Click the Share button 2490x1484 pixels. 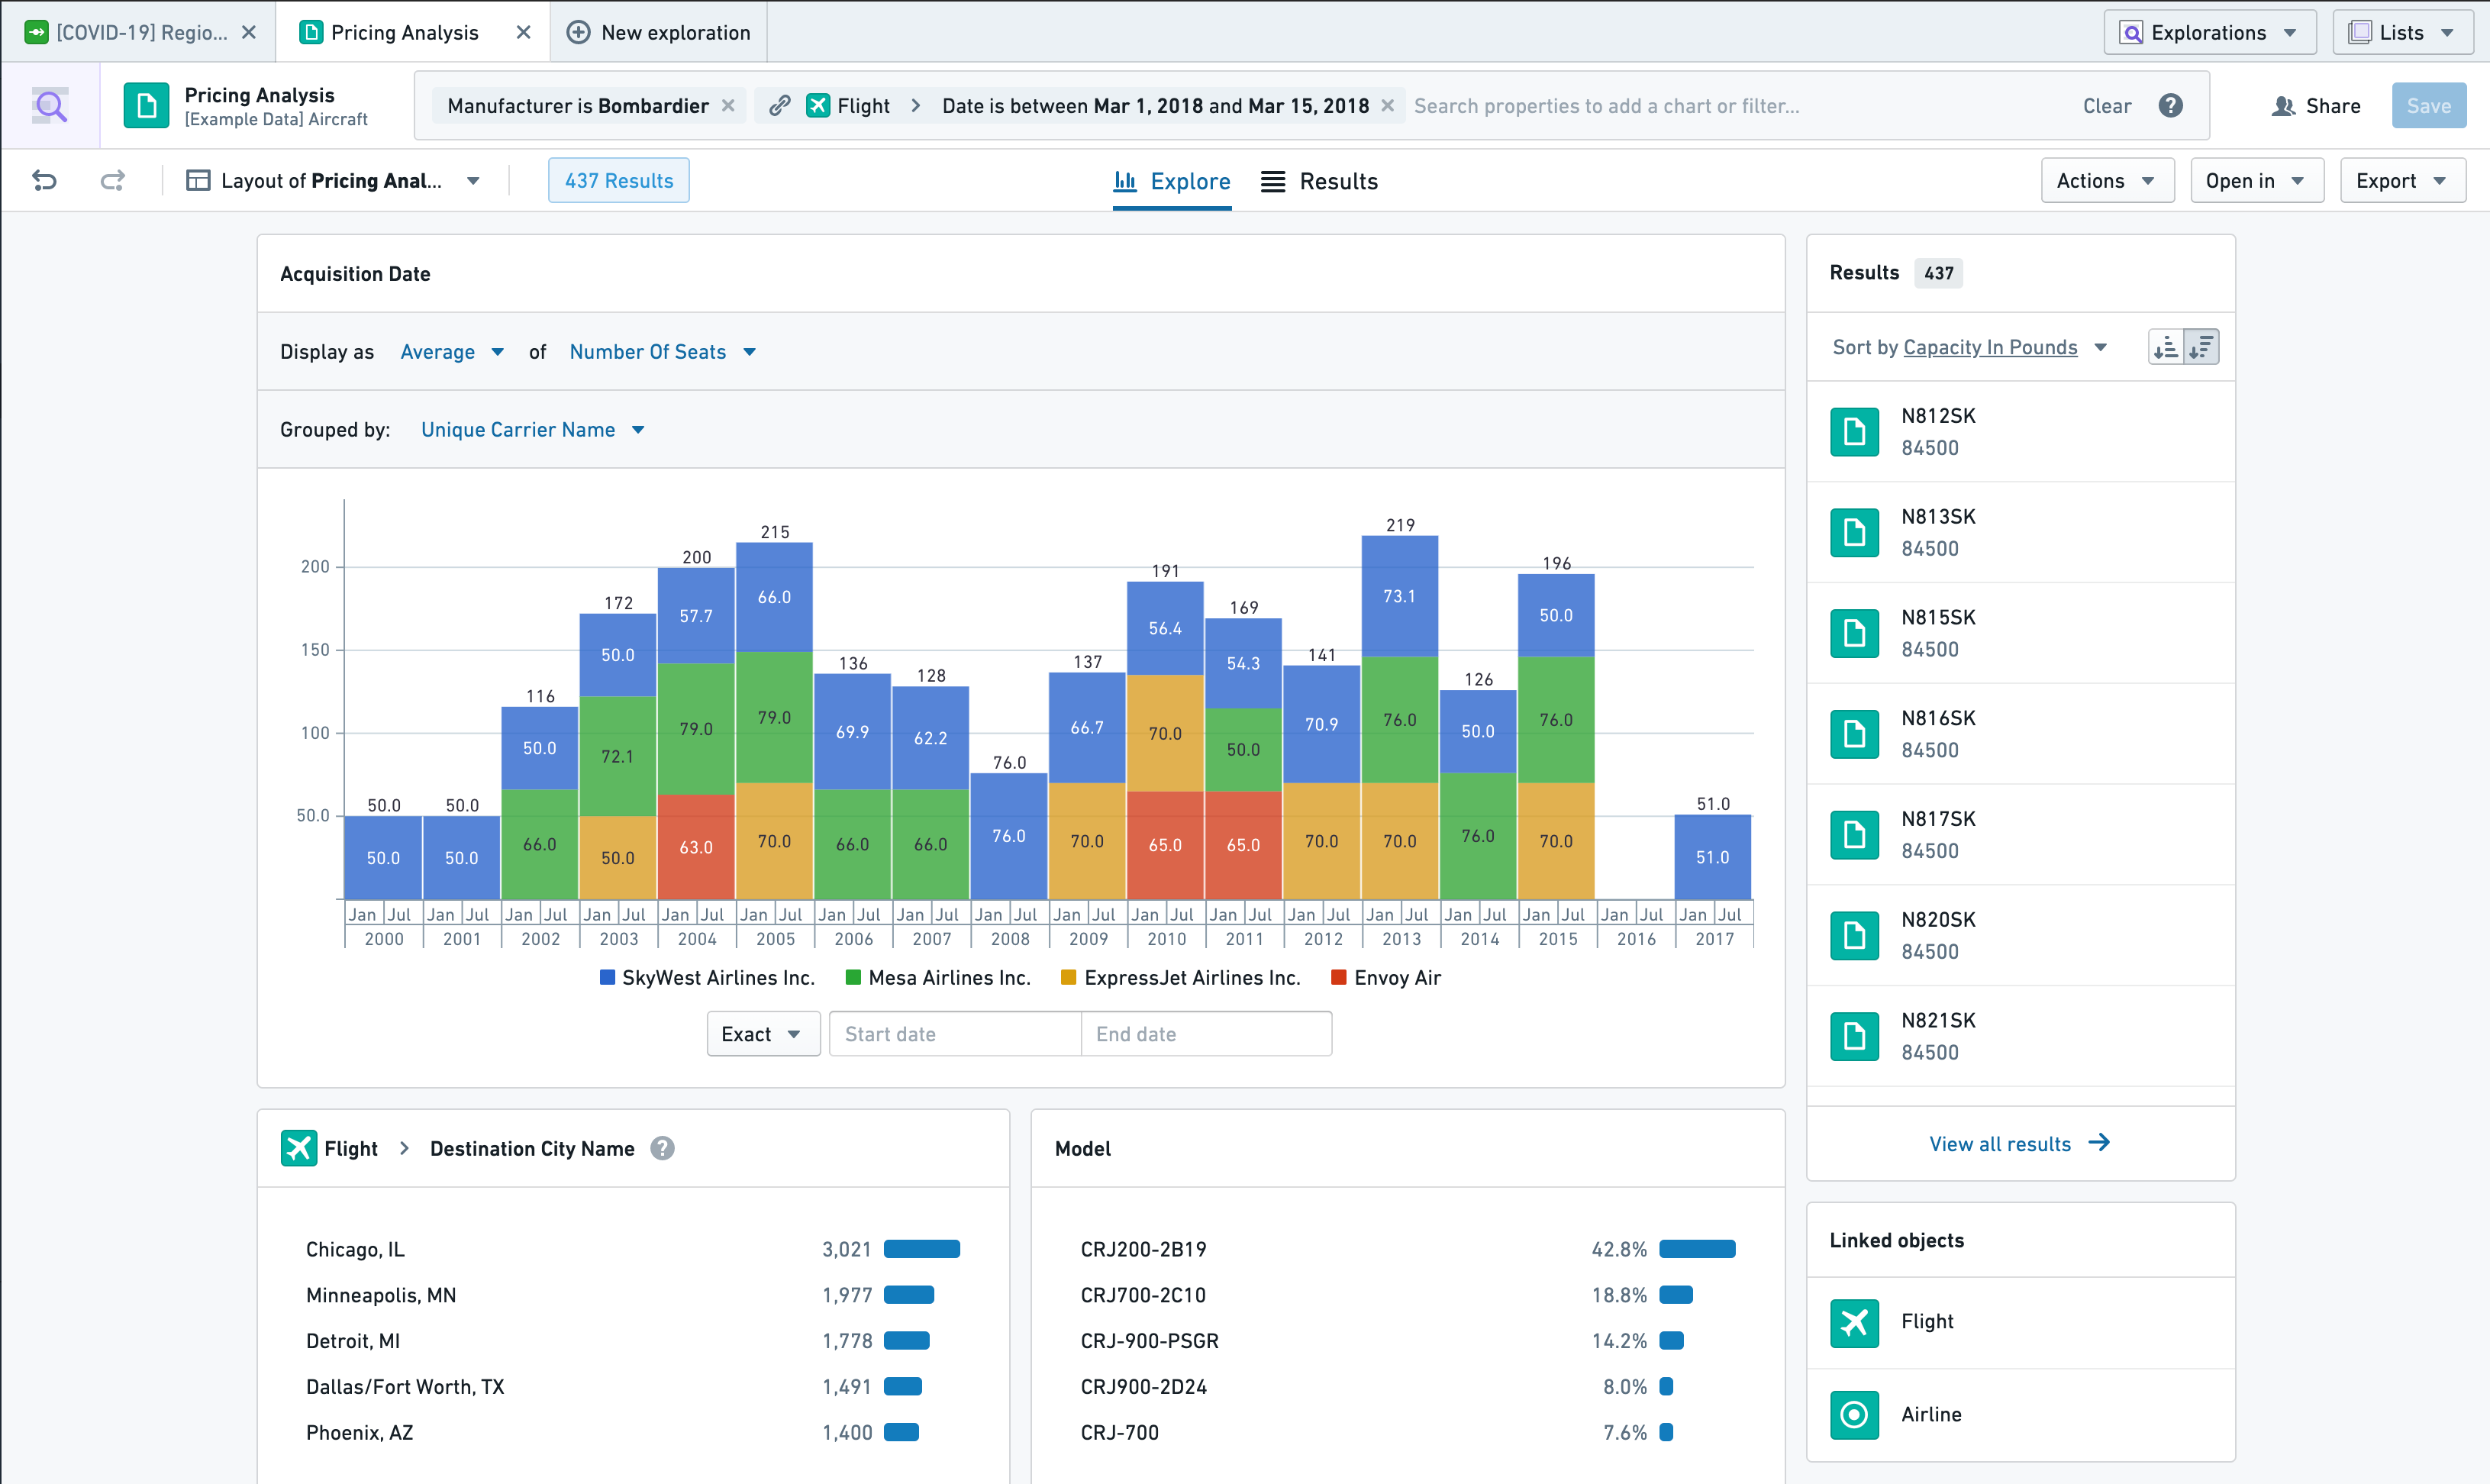coord(2316,106)
